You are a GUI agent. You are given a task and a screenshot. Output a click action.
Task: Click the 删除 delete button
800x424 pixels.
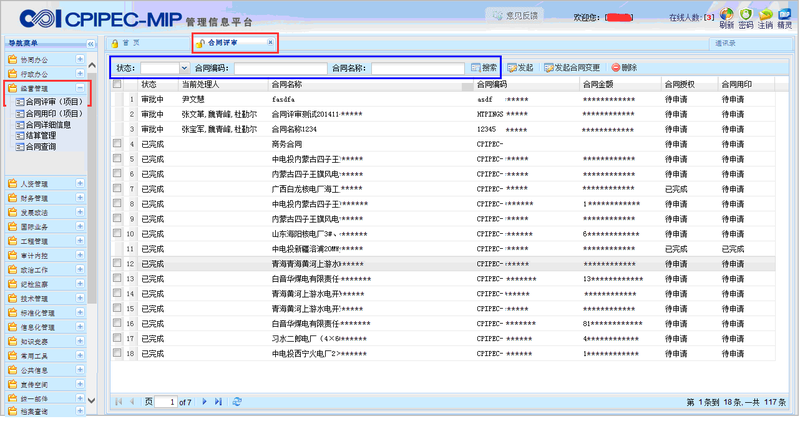pyautogui.click(x=624, y=67)
